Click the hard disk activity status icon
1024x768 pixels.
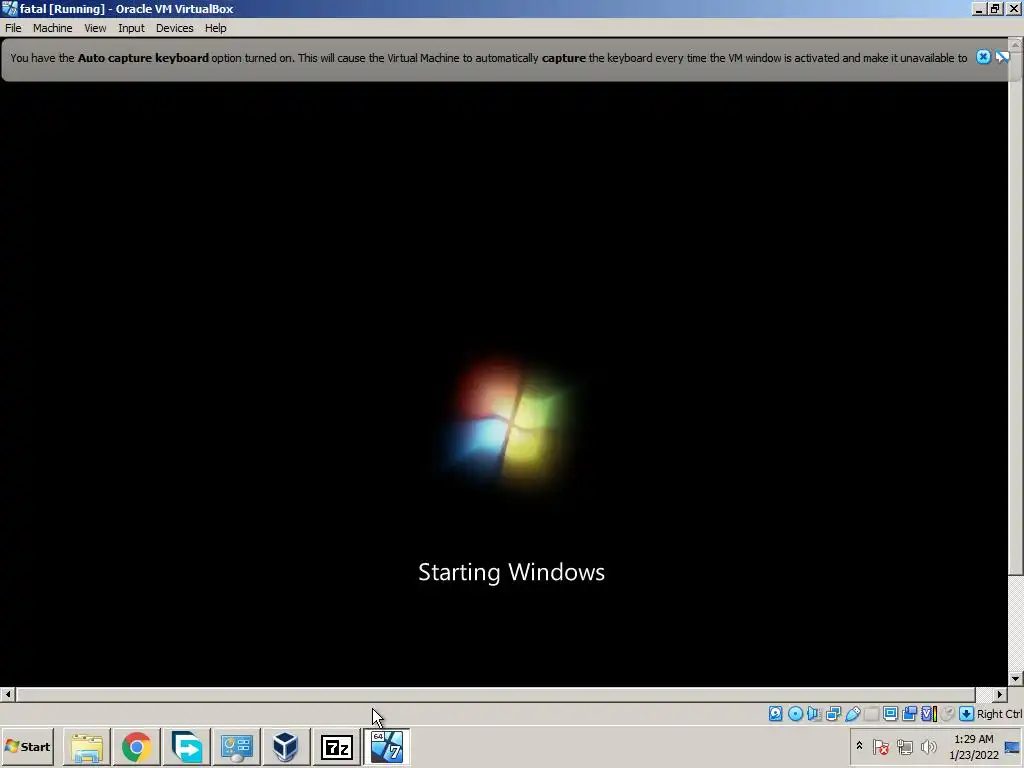pos(775,714)
